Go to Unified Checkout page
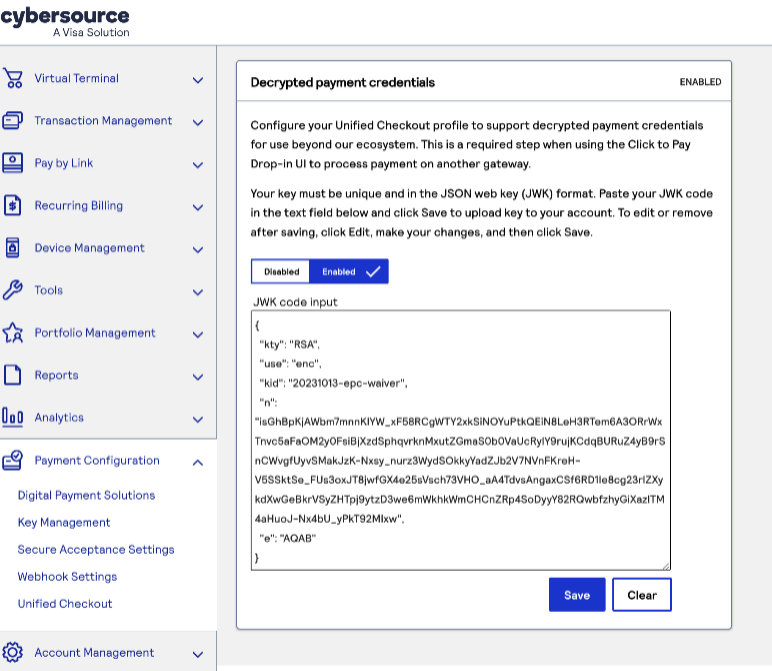This screenshot has height=671, width=772. tap(65, 604)
